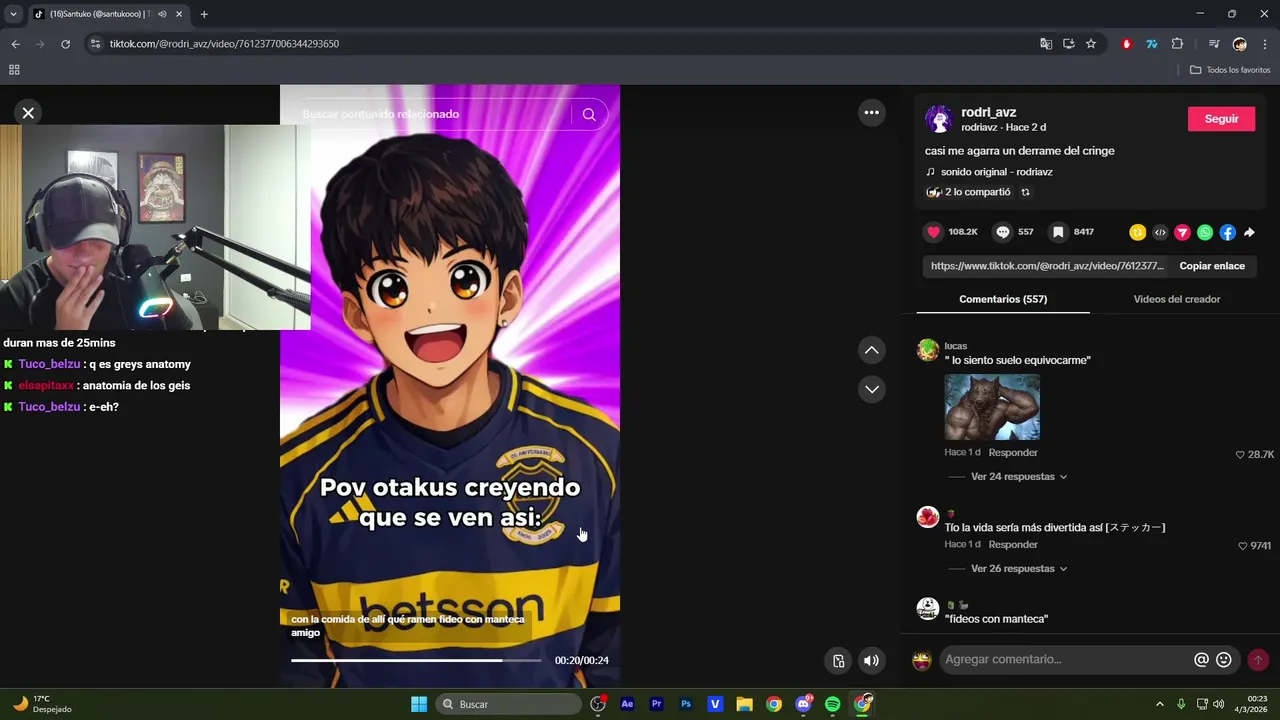Image resolution: width=1280 pixels, height=720 pixels.
Task: Repost the video with yellow repost icon
Action: pyautogui.click(x=1137, y=232)
